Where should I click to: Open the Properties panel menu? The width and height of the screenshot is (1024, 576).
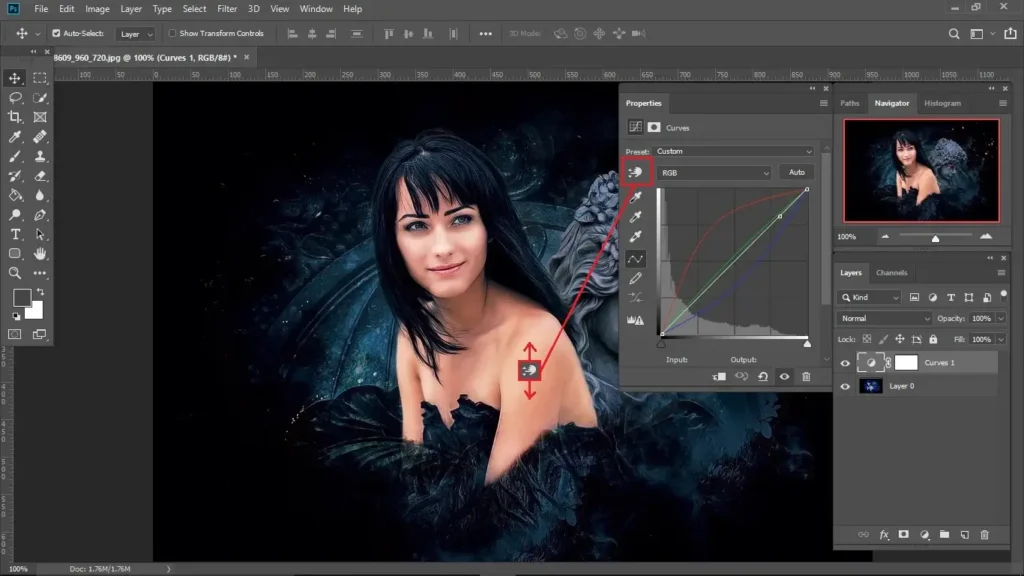pos(824,103)
